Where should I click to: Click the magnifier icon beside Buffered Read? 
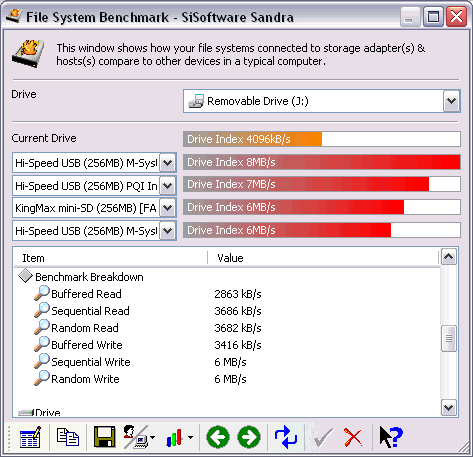pyautogui.click(x=42, y=293)
